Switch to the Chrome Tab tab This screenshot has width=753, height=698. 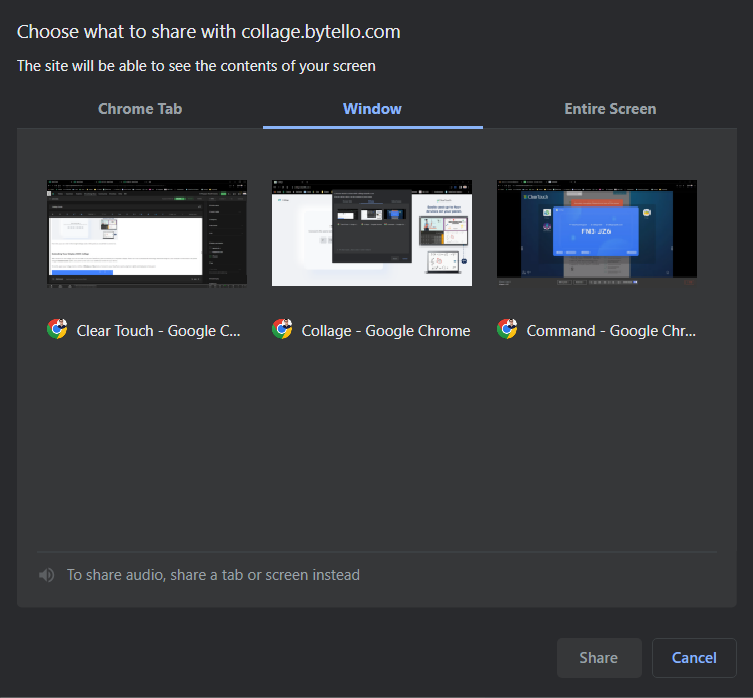click(140, 109)
